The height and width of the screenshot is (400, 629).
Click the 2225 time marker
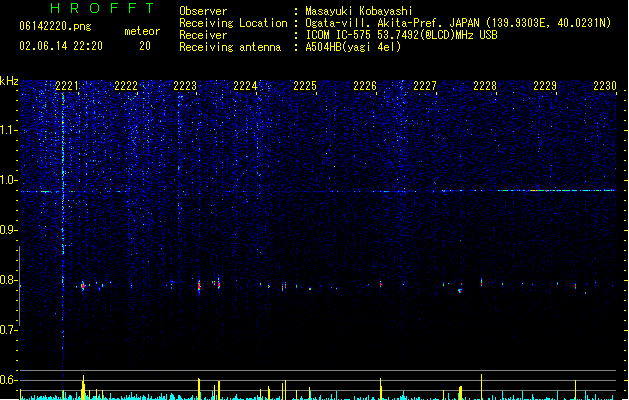click(x=305, y=86)
